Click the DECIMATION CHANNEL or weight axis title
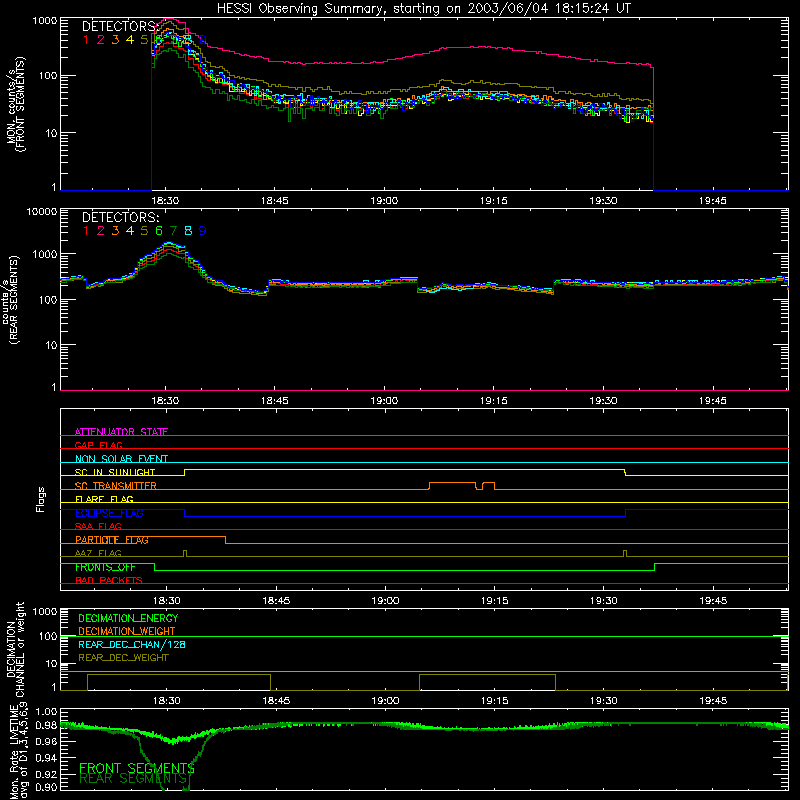This screenshot has height=800, width=800. [15, 650]
